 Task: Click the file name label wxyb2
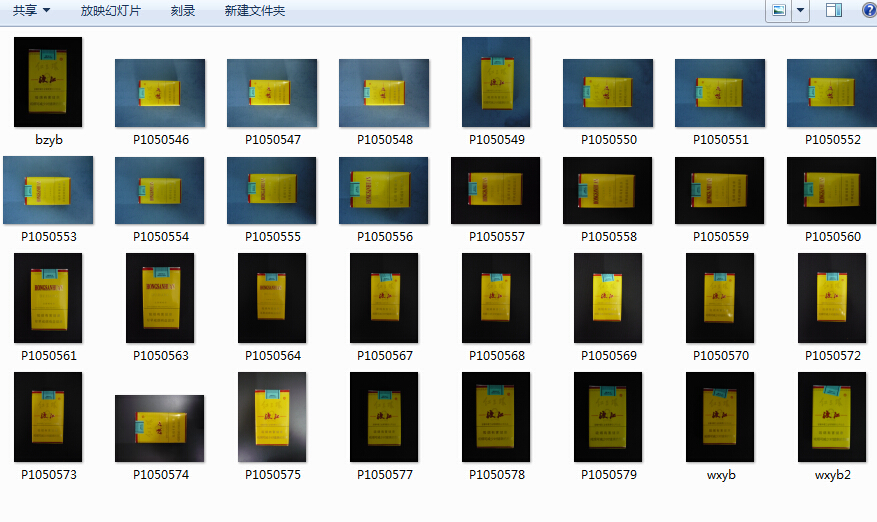pyautogui.click(x=832, y=475)
